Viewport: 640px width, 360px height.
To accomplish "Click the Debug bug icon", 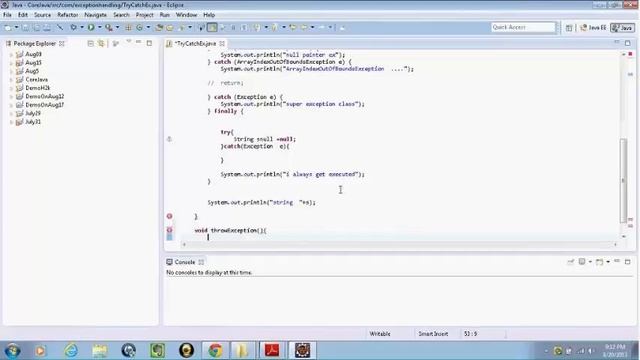I will pyautogui.click(x=73, y=27).
